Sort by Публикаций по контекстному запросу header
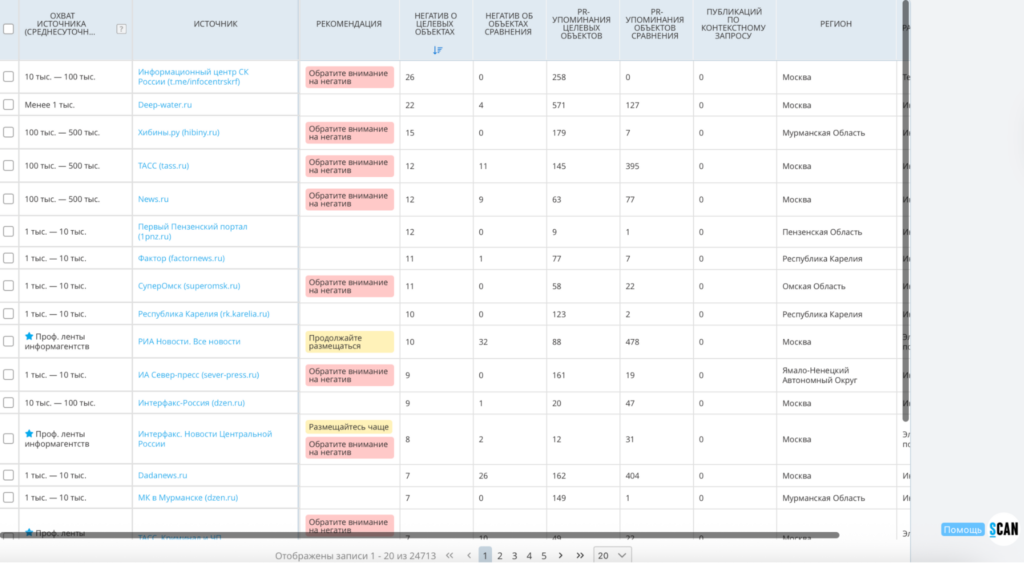This screenshot has width=1024, height=563. pyautogui.click(x=734, y=24)
